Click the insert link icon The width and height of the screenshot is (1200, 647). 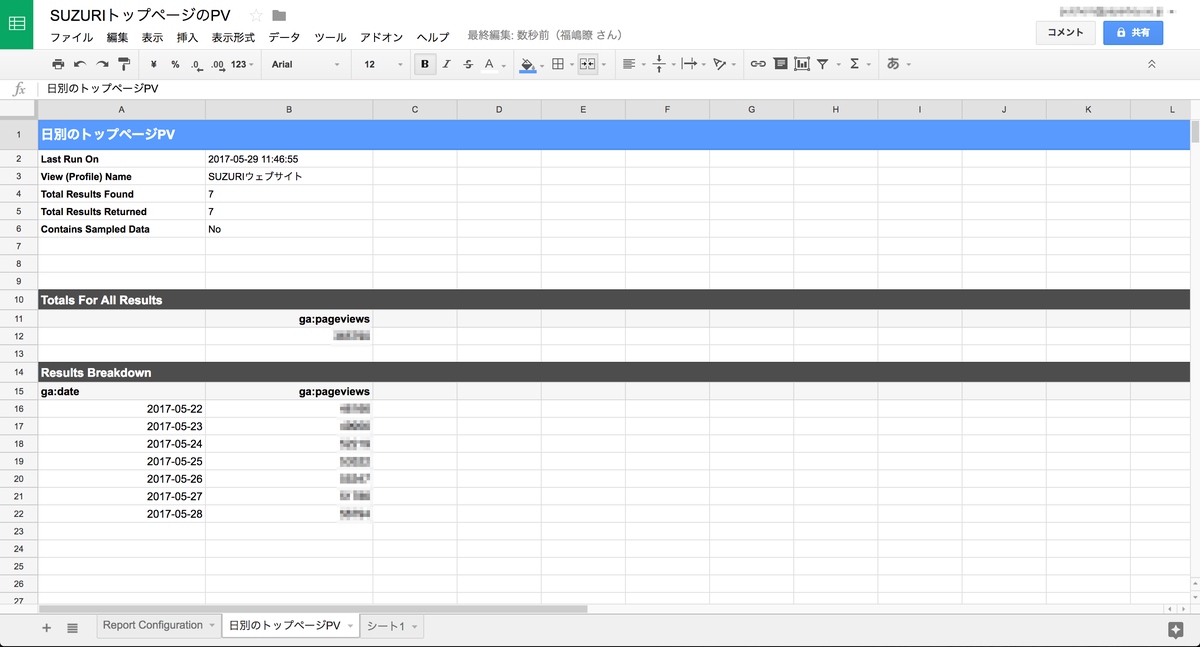click(758, 64)
